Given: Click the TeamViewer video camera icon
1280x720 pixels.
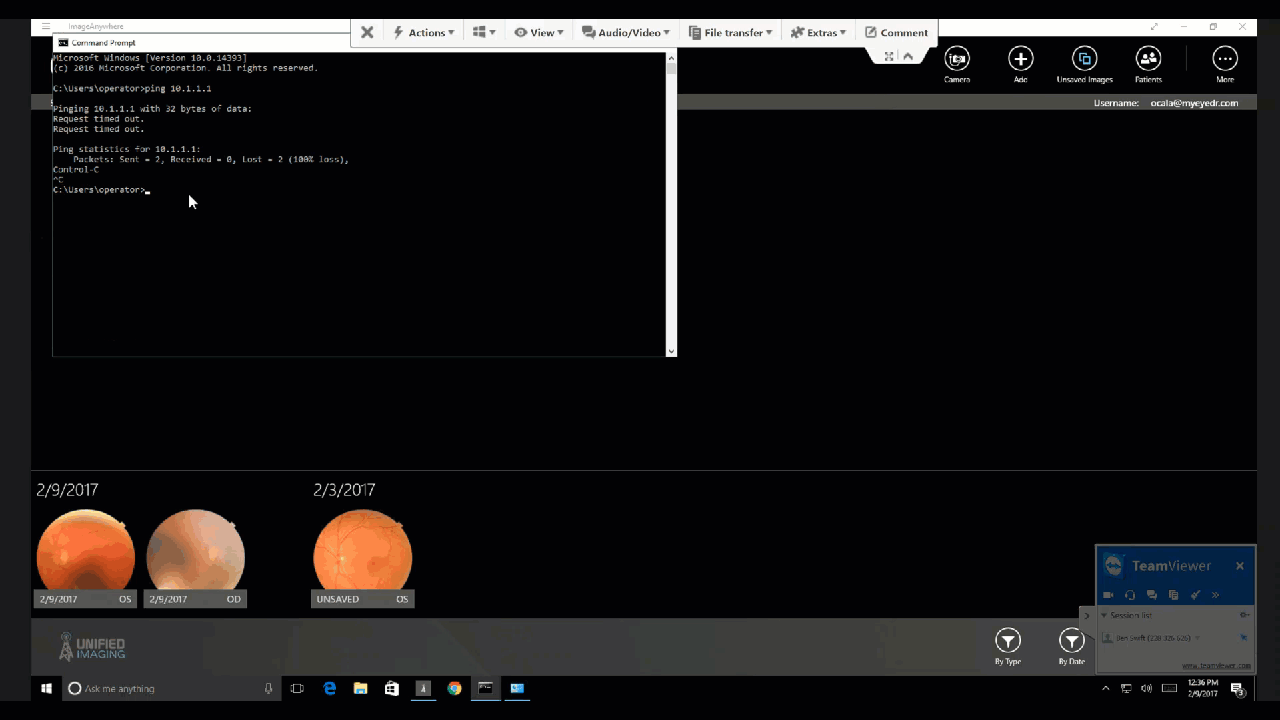Looking at the screenshot, I should (1108, 595).
